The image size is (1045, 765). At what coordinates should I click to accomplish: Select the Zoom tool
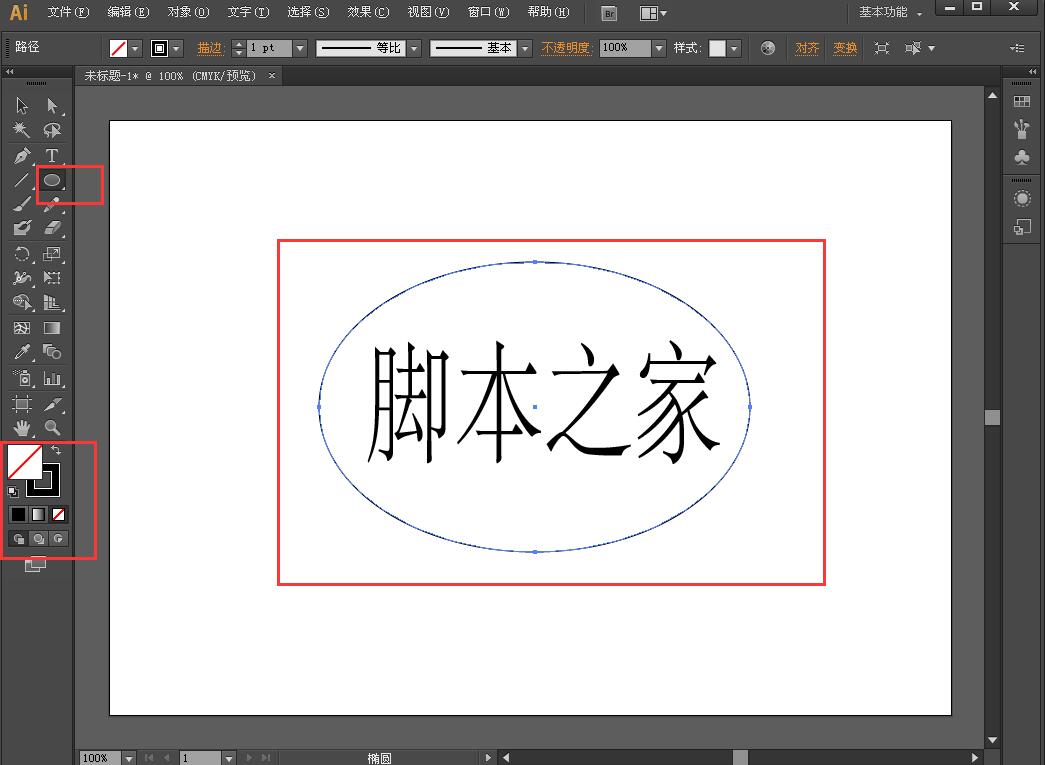(x=52, y=428)
